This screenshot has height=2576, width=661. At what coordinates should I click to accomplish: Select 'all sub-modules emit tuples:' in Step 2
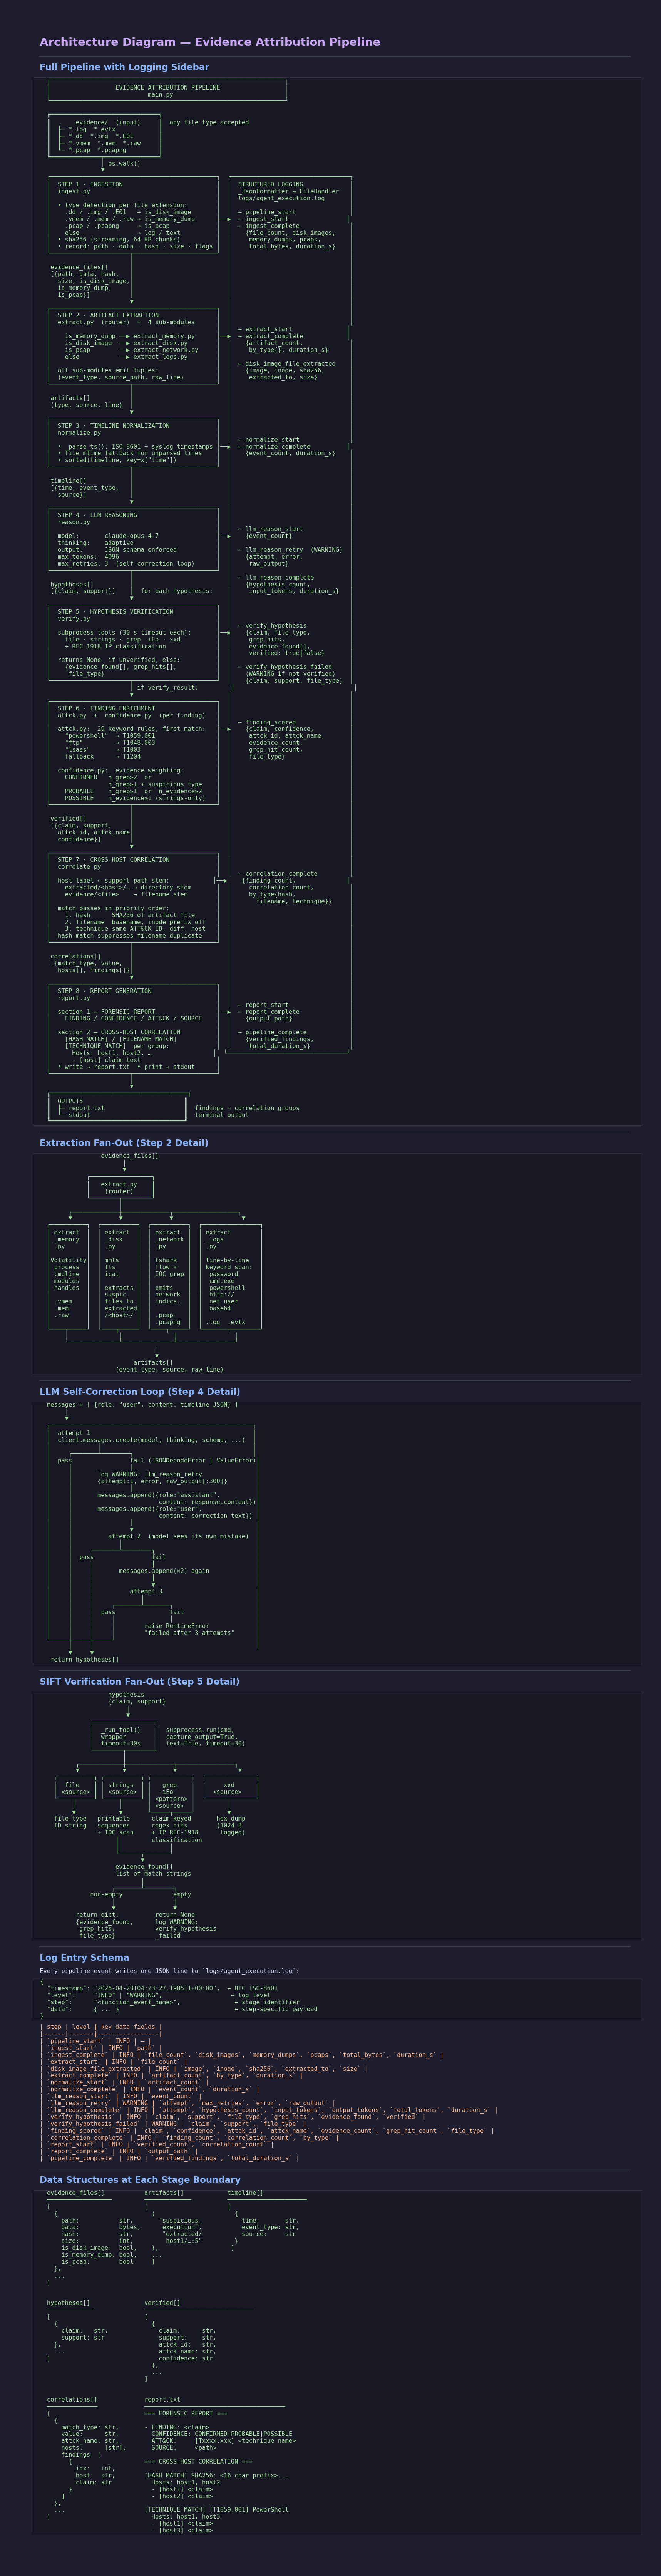(x=108, y=370)
